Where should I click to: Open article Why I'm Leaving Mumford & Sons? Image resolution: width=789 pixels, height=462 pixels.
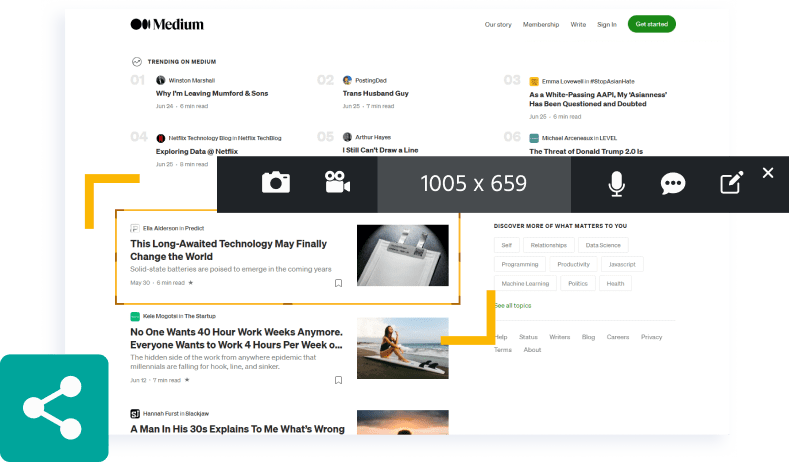212,94
